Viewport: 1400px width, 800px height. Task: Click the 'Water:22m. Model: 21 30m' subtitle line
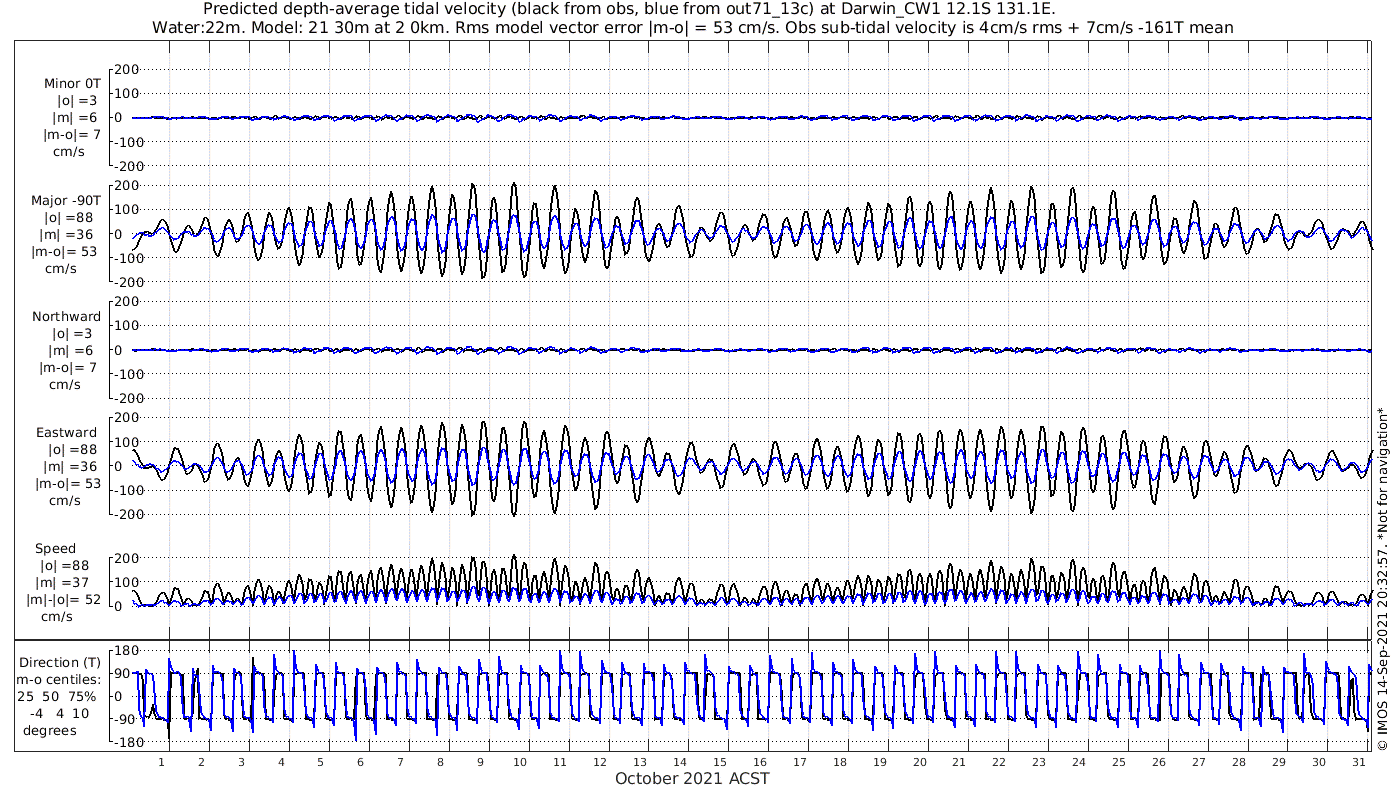tap(692, 28)
